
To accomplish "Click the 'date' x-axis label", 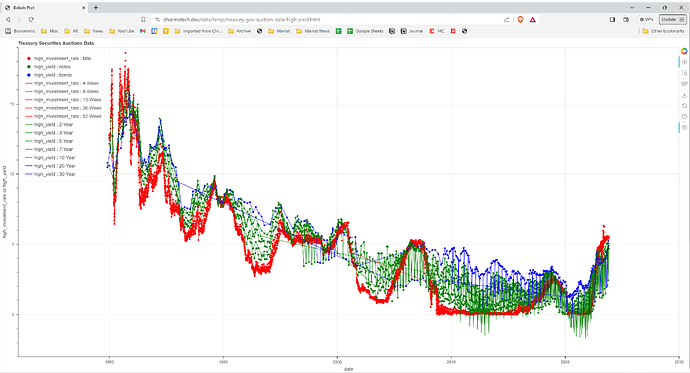I will click(349, 369).
